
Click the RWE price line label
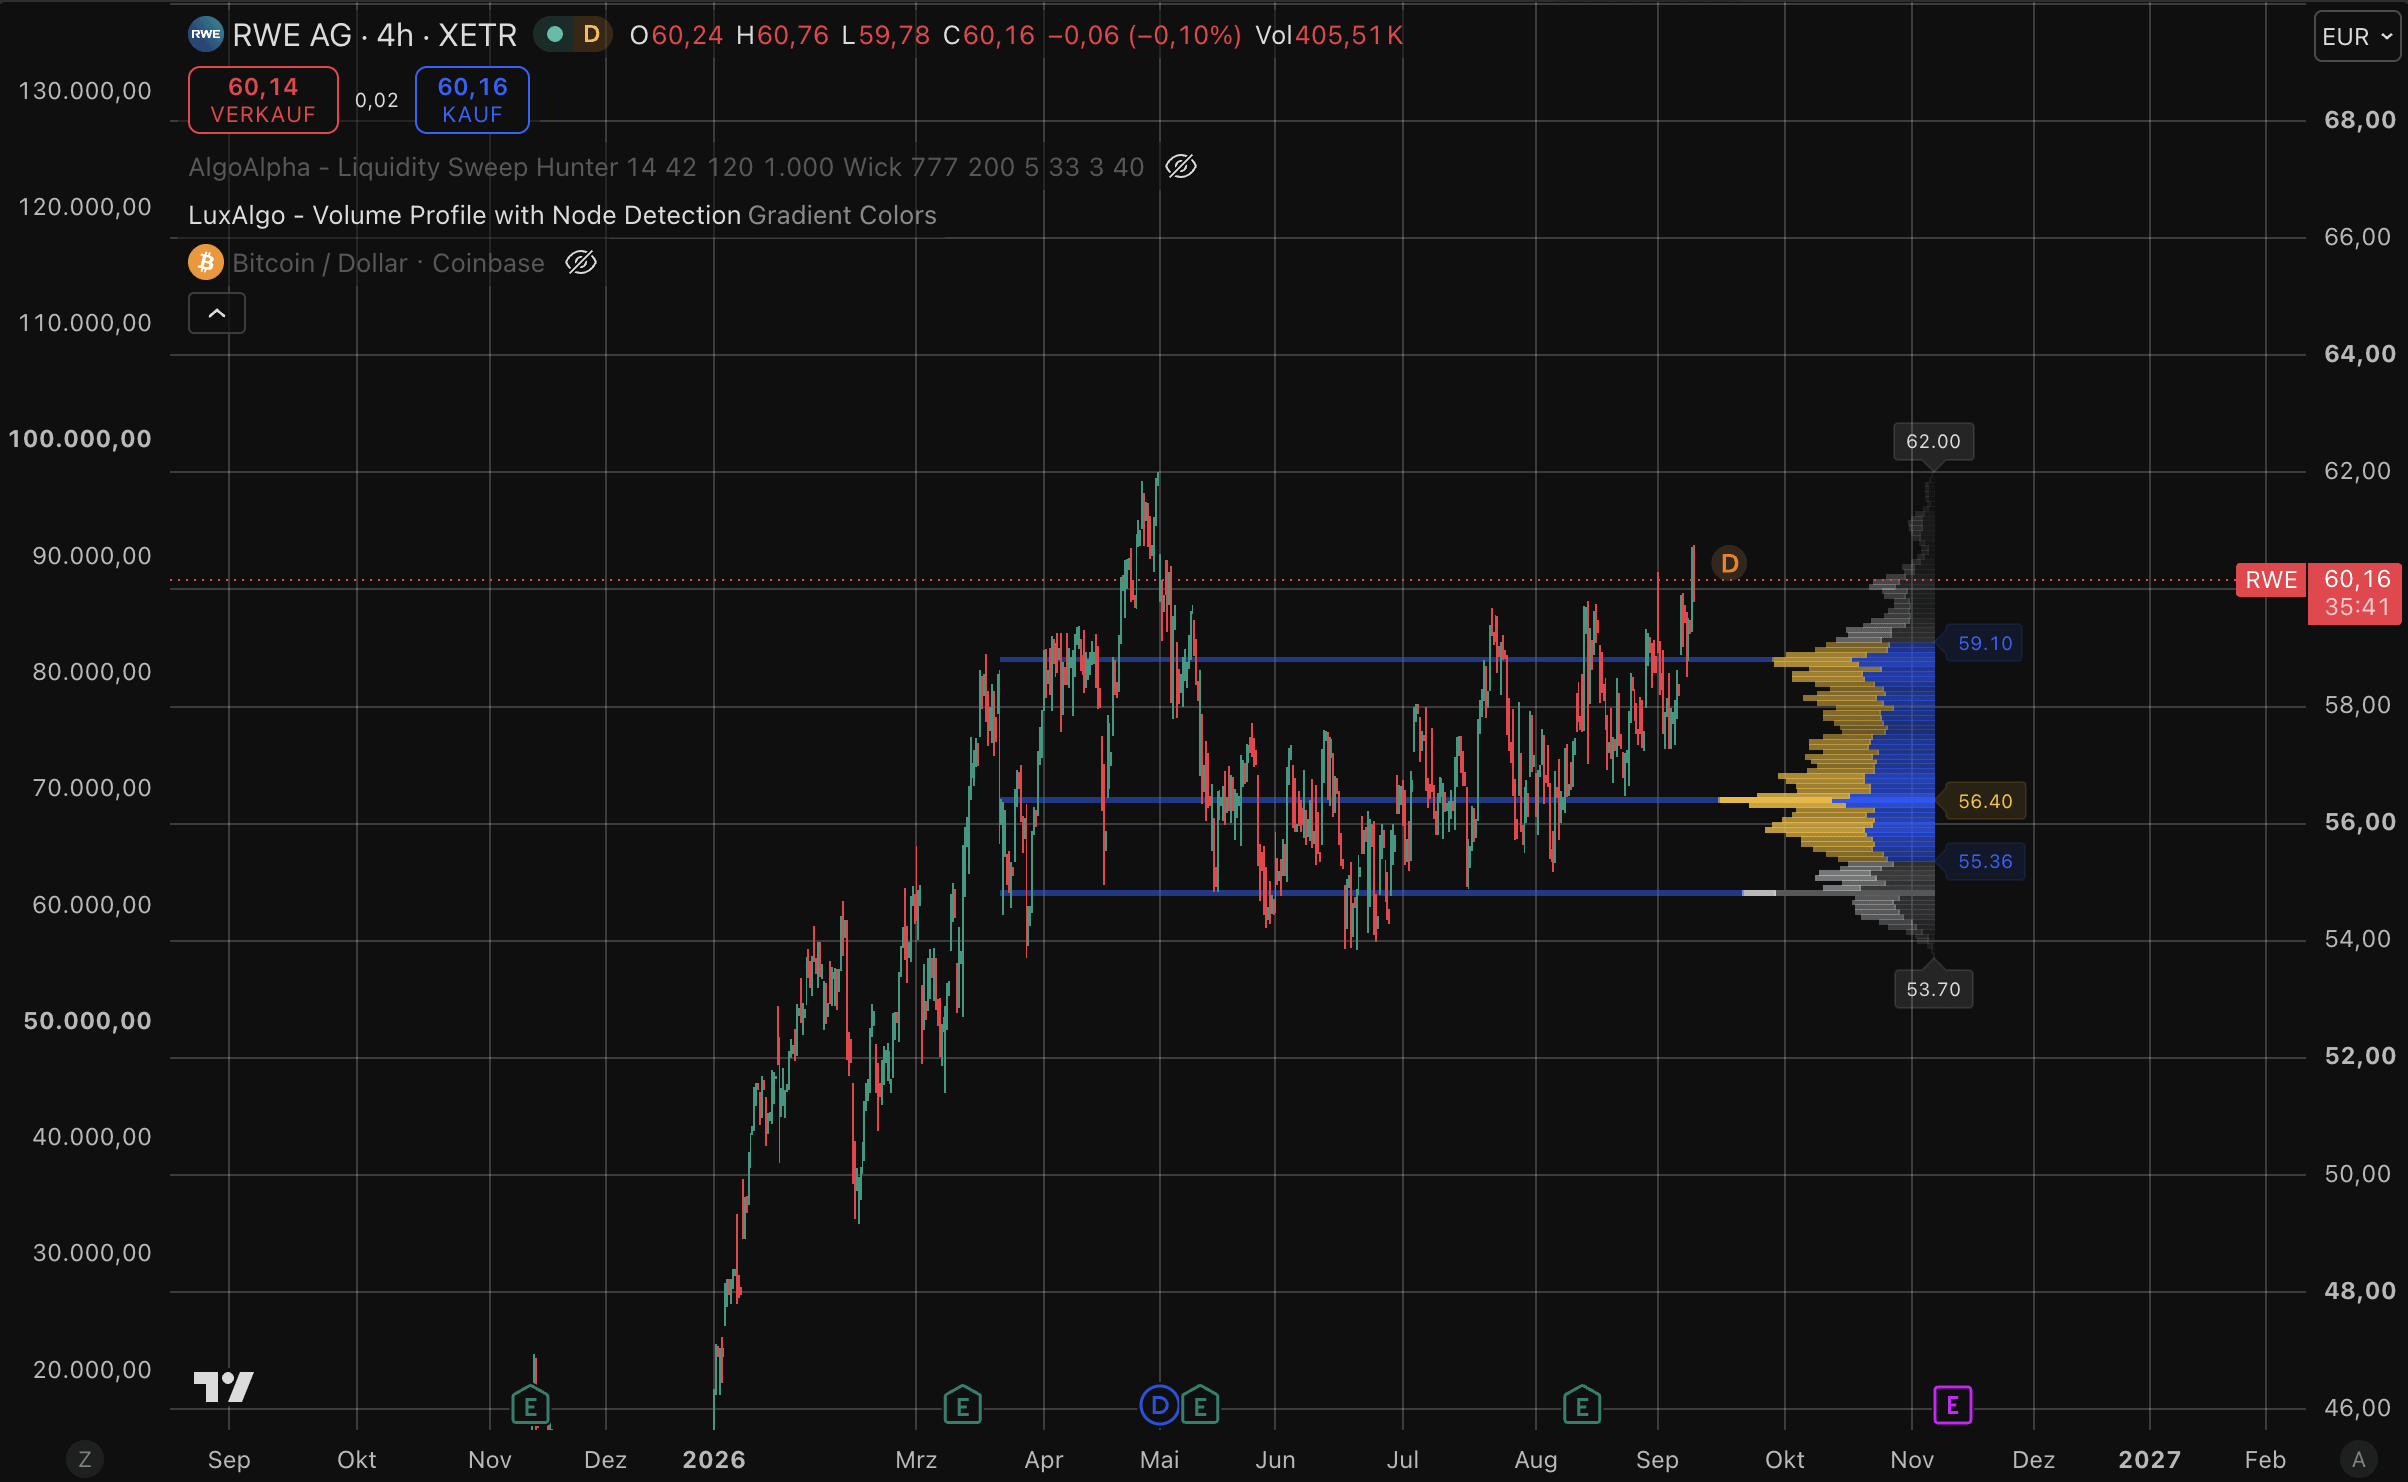(2271, 580)
